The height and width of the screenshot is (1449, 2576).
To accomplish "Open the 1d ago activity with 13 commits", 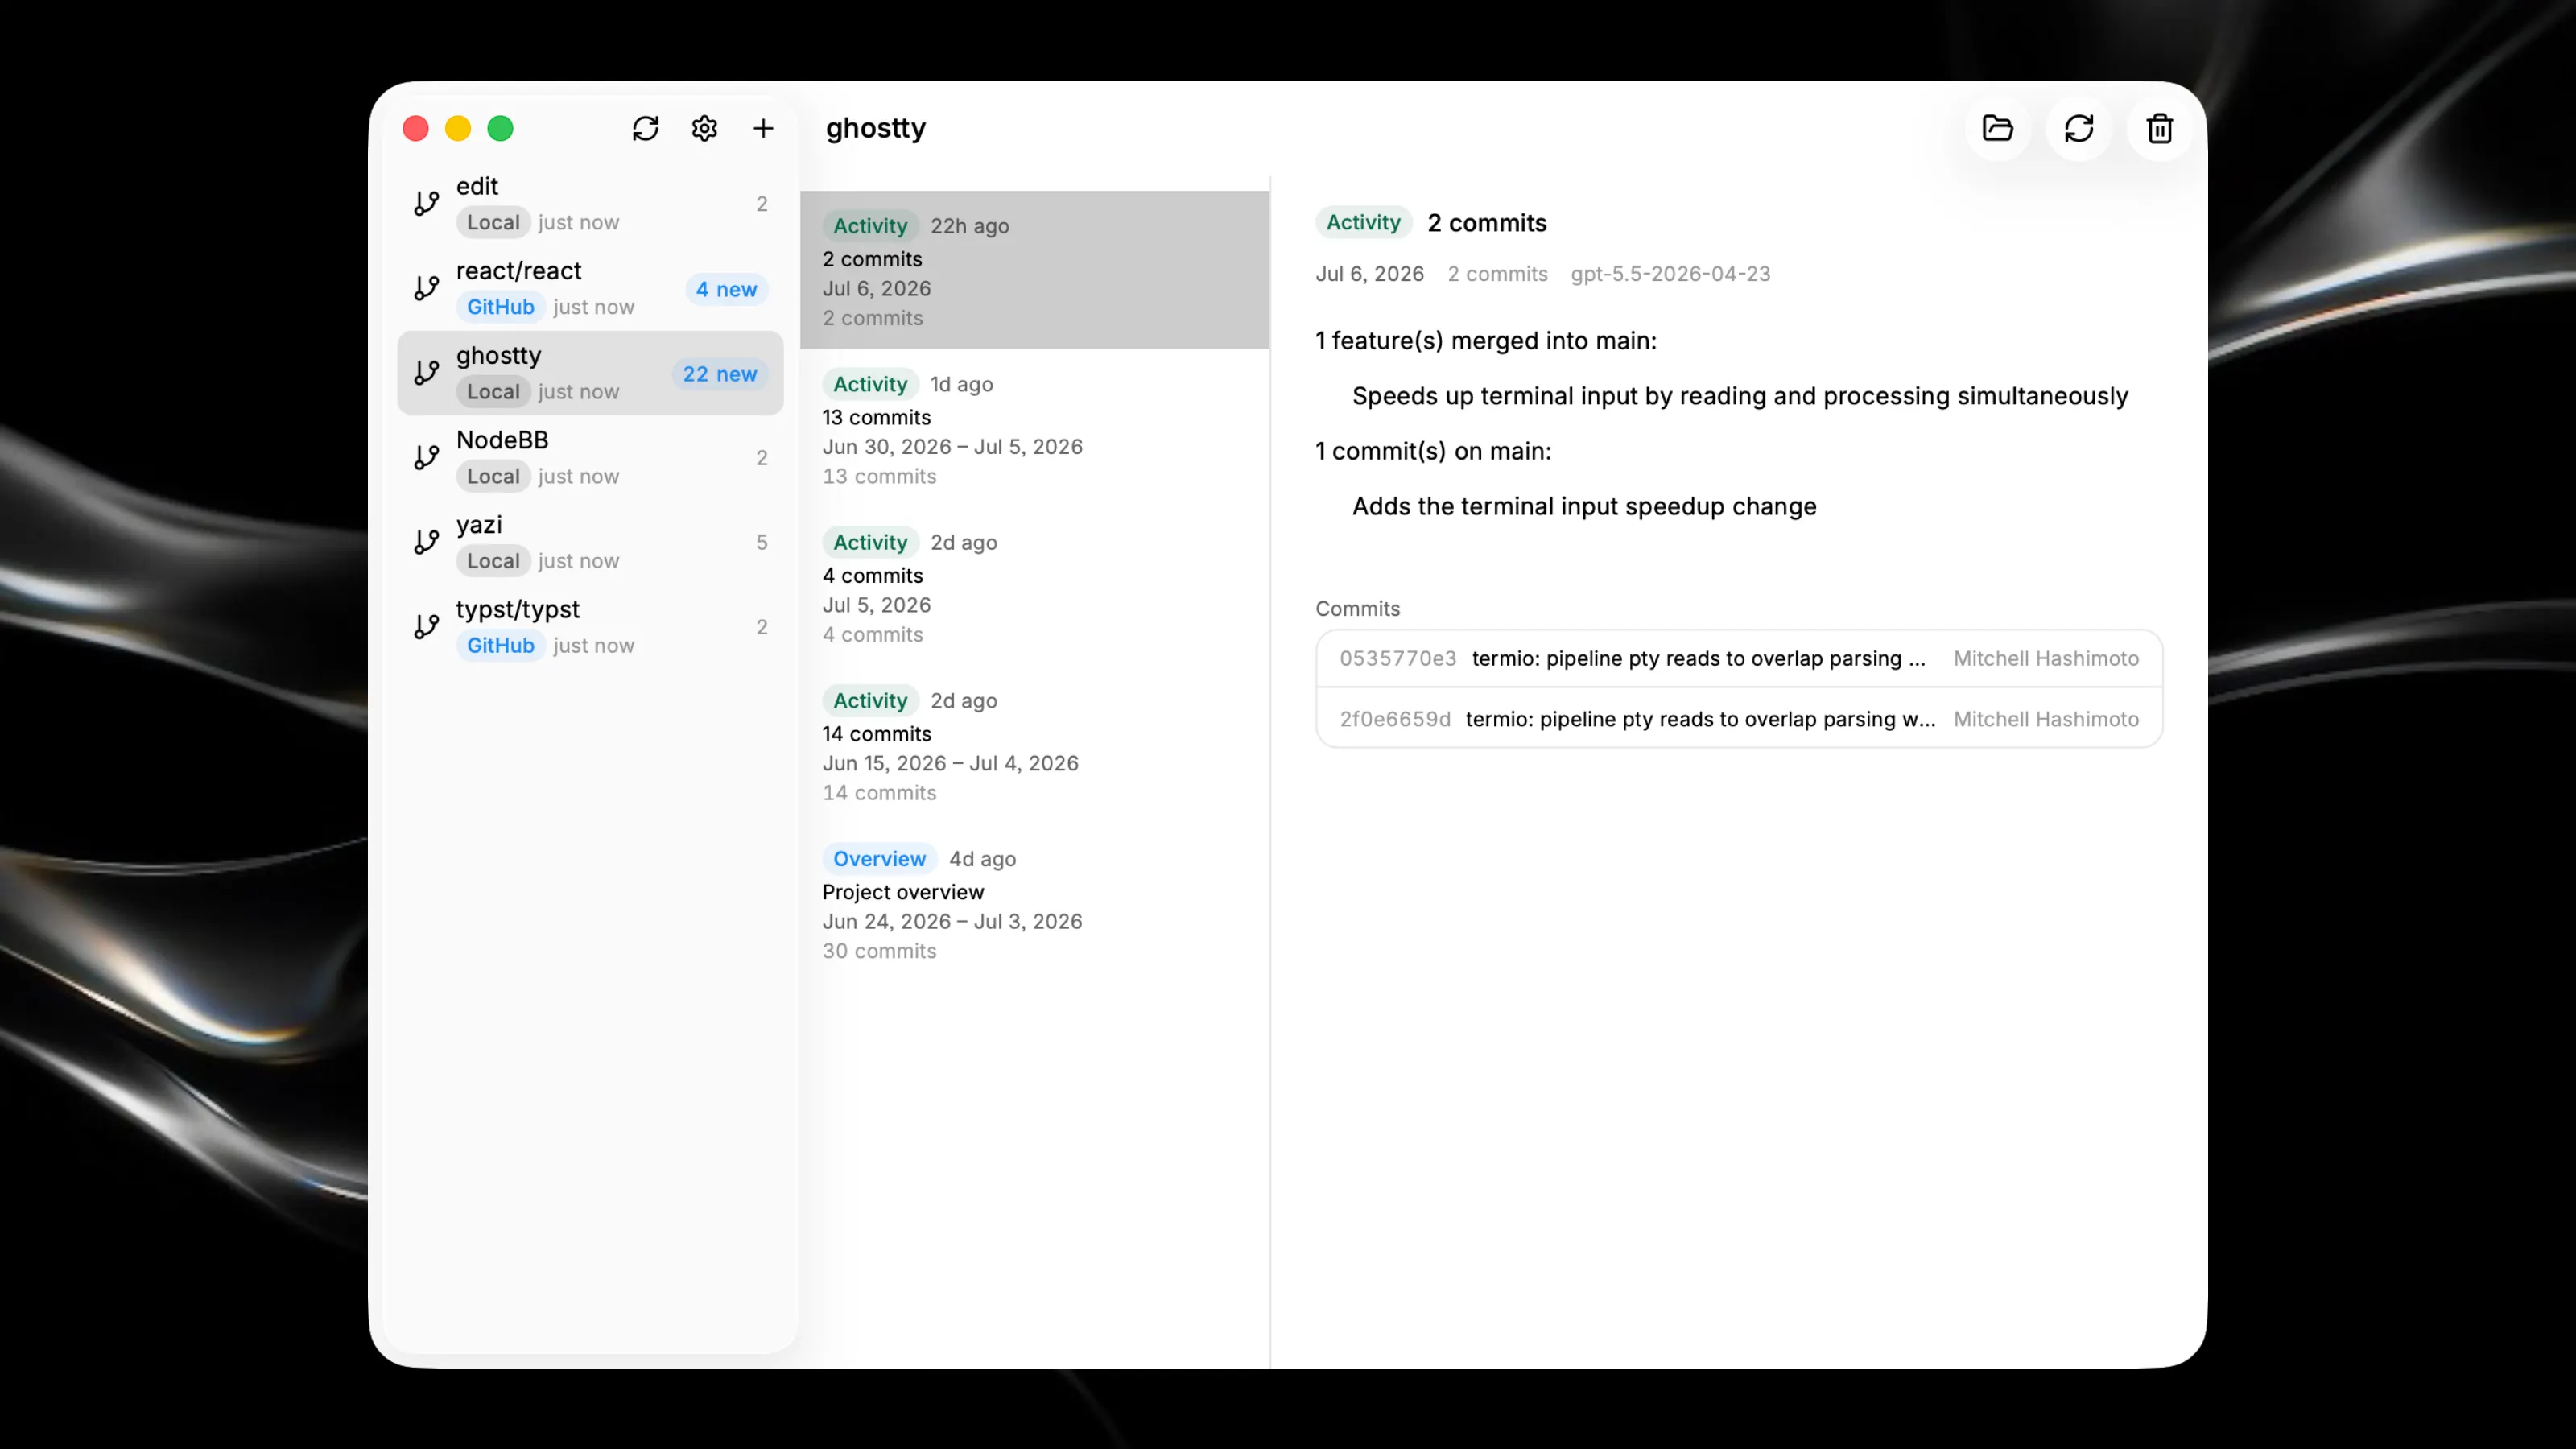I will tap(1034, 429).
